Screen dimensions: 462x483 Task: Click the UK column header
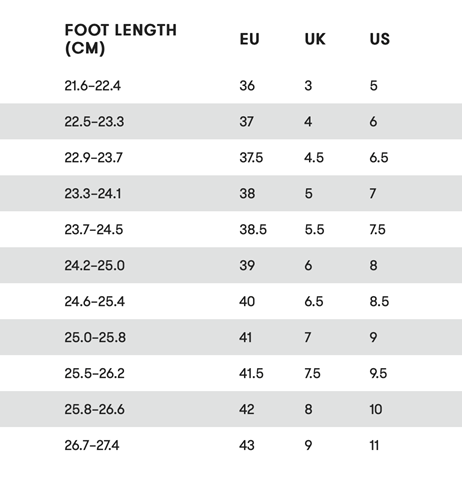point(315,39)
